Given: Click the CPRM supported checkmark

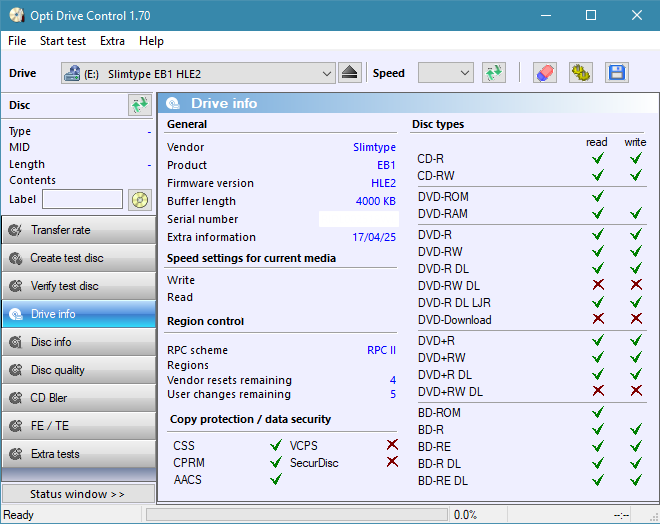Looking at the screenshot, I should click(x=276, y=463).
